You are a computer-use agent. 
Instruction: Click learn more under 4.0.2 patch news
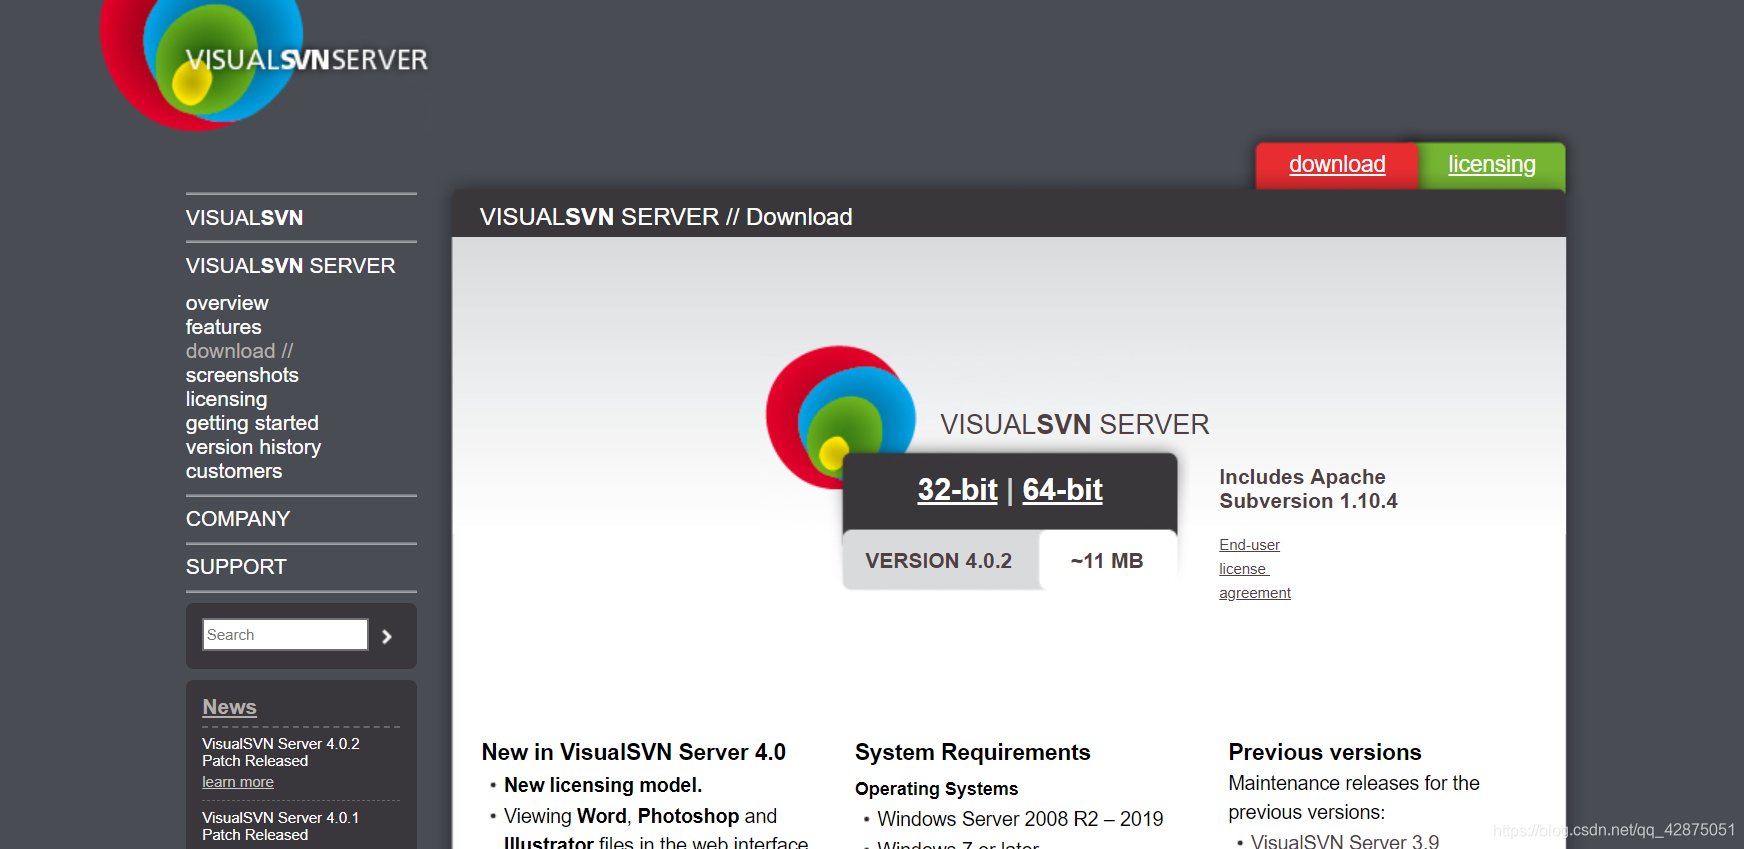(238, 782)
